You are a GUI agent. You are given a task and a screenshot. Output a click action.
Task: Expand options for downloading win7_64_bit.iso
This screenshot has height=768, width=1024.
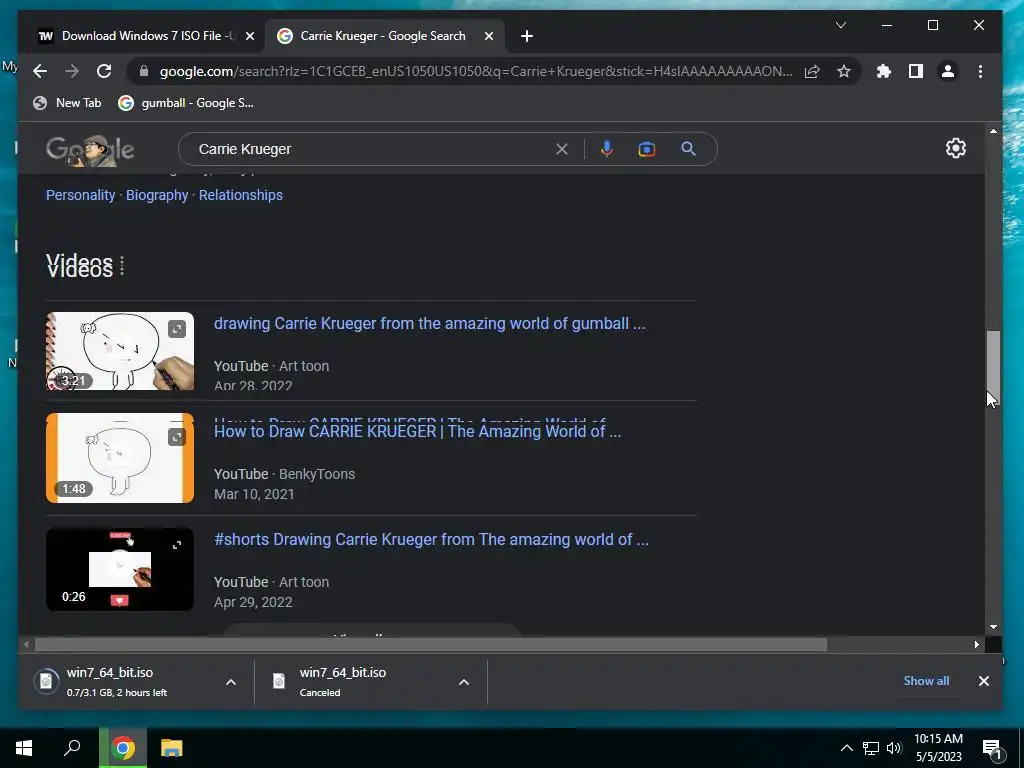click(x=231, y=682)
